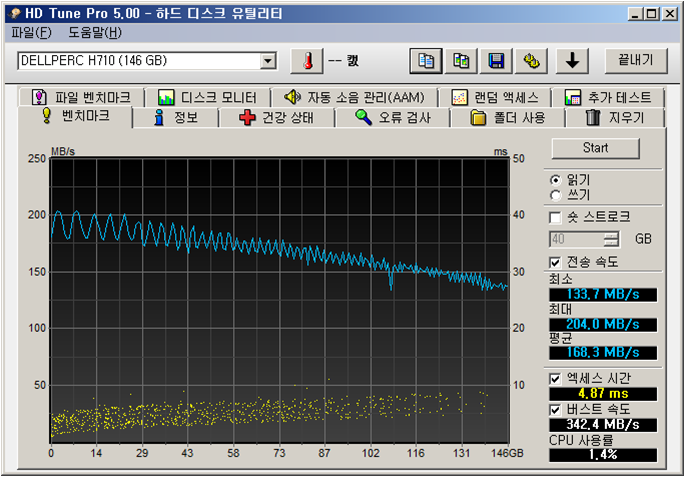The width and height of the screenshot is (685, 477).
Task: Click the short stroke GB spinner arrows
Action: [x=612, y=239]
